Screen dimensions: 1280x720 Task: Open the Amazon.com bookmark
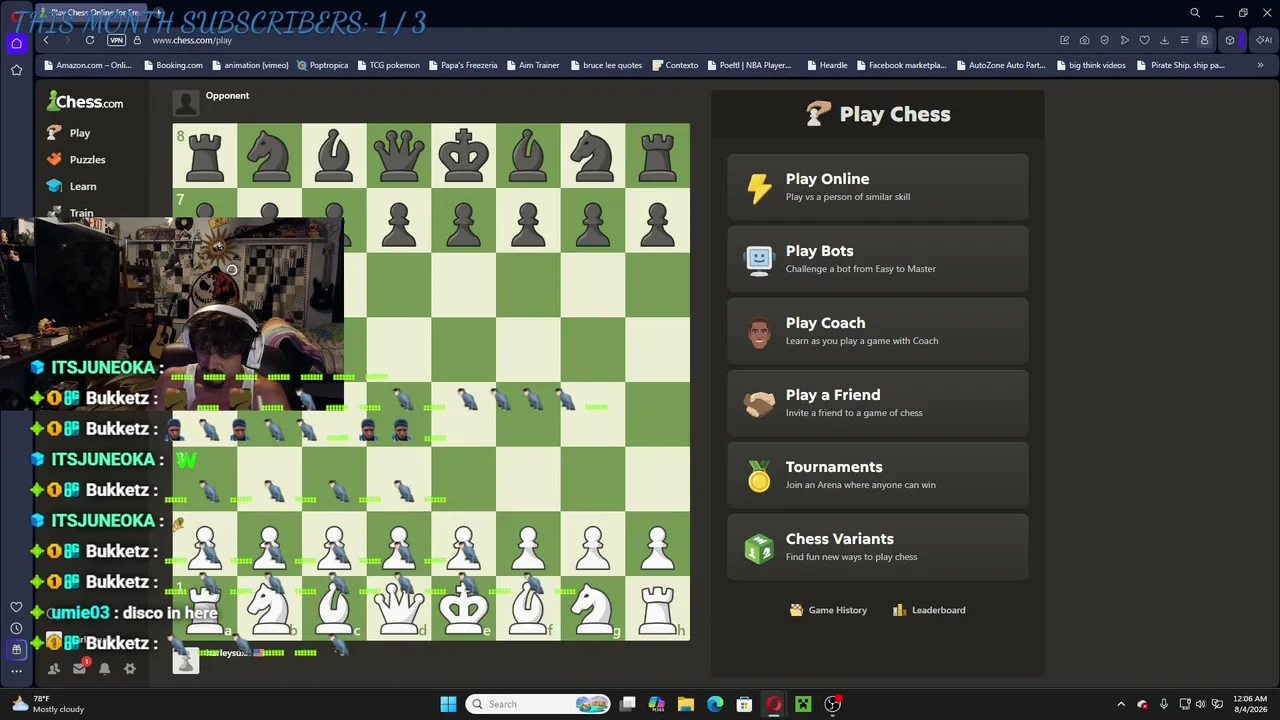click(87, 65)
